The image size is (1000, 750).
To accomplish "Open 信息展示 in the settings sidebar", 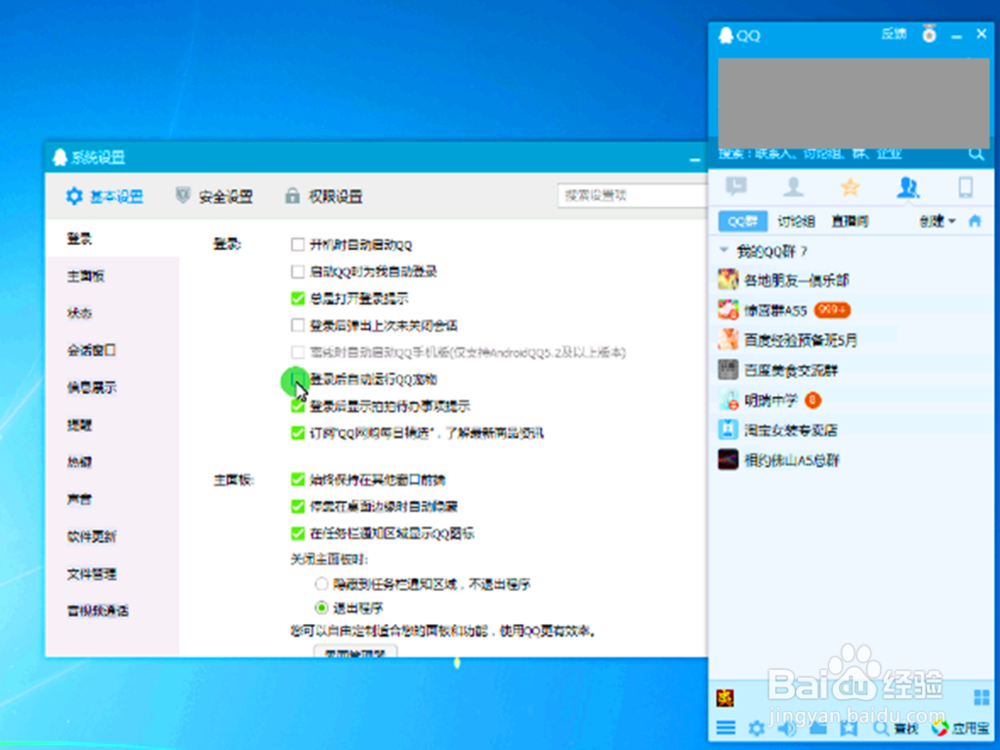I will click(x=92, y=388).
